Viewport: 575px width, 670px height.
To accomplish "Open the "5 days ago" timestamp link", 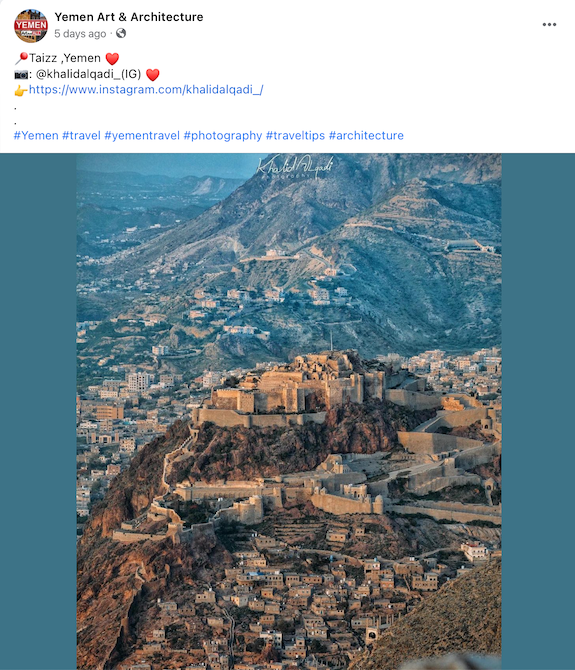I will (x=80, y=34).
